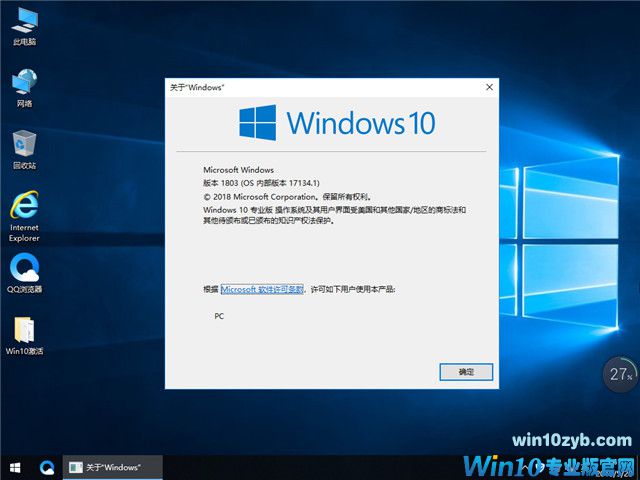Close the About Windows dialog
This screenshot has width=640, height=480.
[489, 87]
